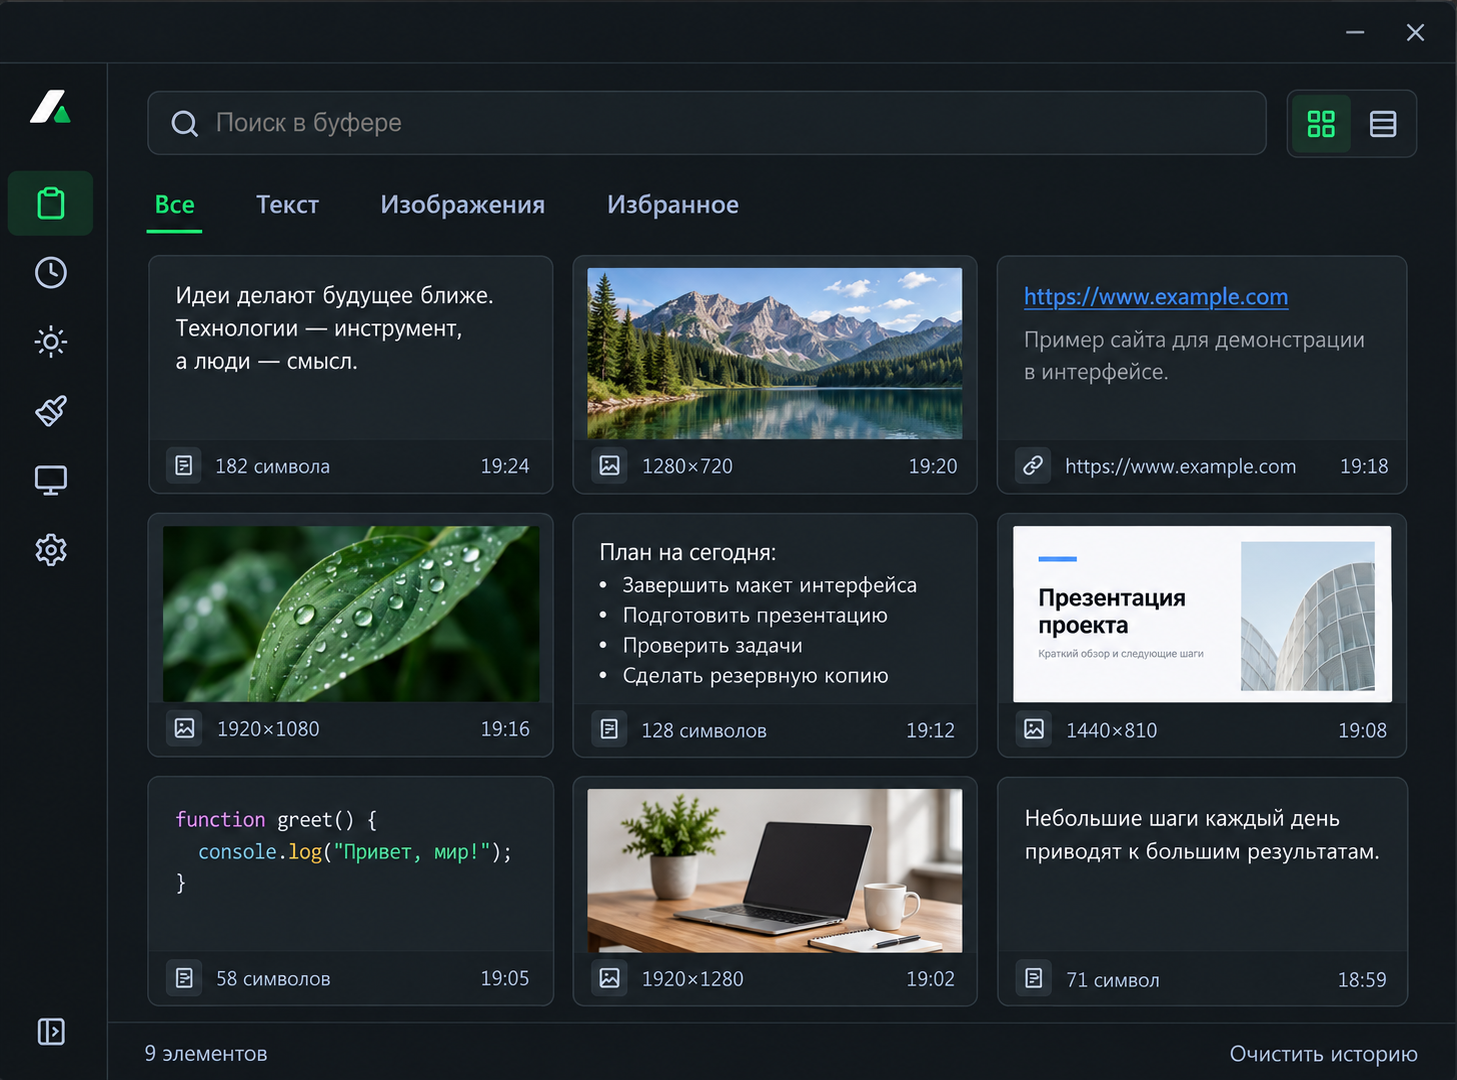Collapse the sidebar panel icon

click(51, 1031)
